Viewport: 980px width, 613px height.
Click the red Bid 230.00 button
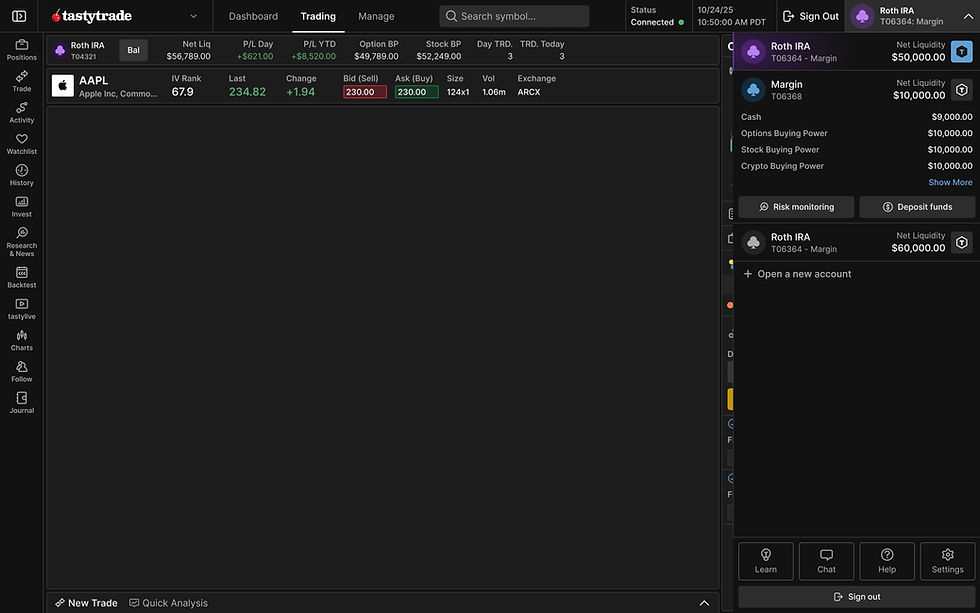[364, 92]
